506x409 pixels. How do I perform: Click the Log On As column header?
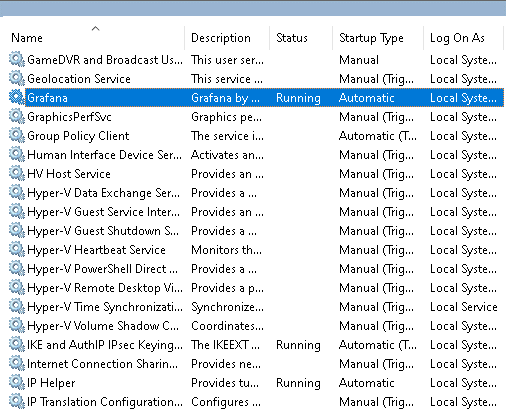coord(457,38)
